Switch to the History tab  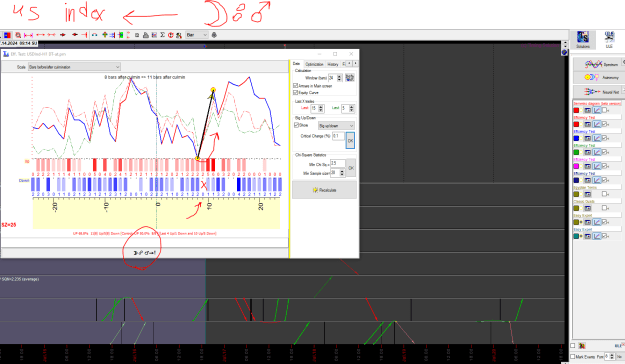(x=333, y=64)
